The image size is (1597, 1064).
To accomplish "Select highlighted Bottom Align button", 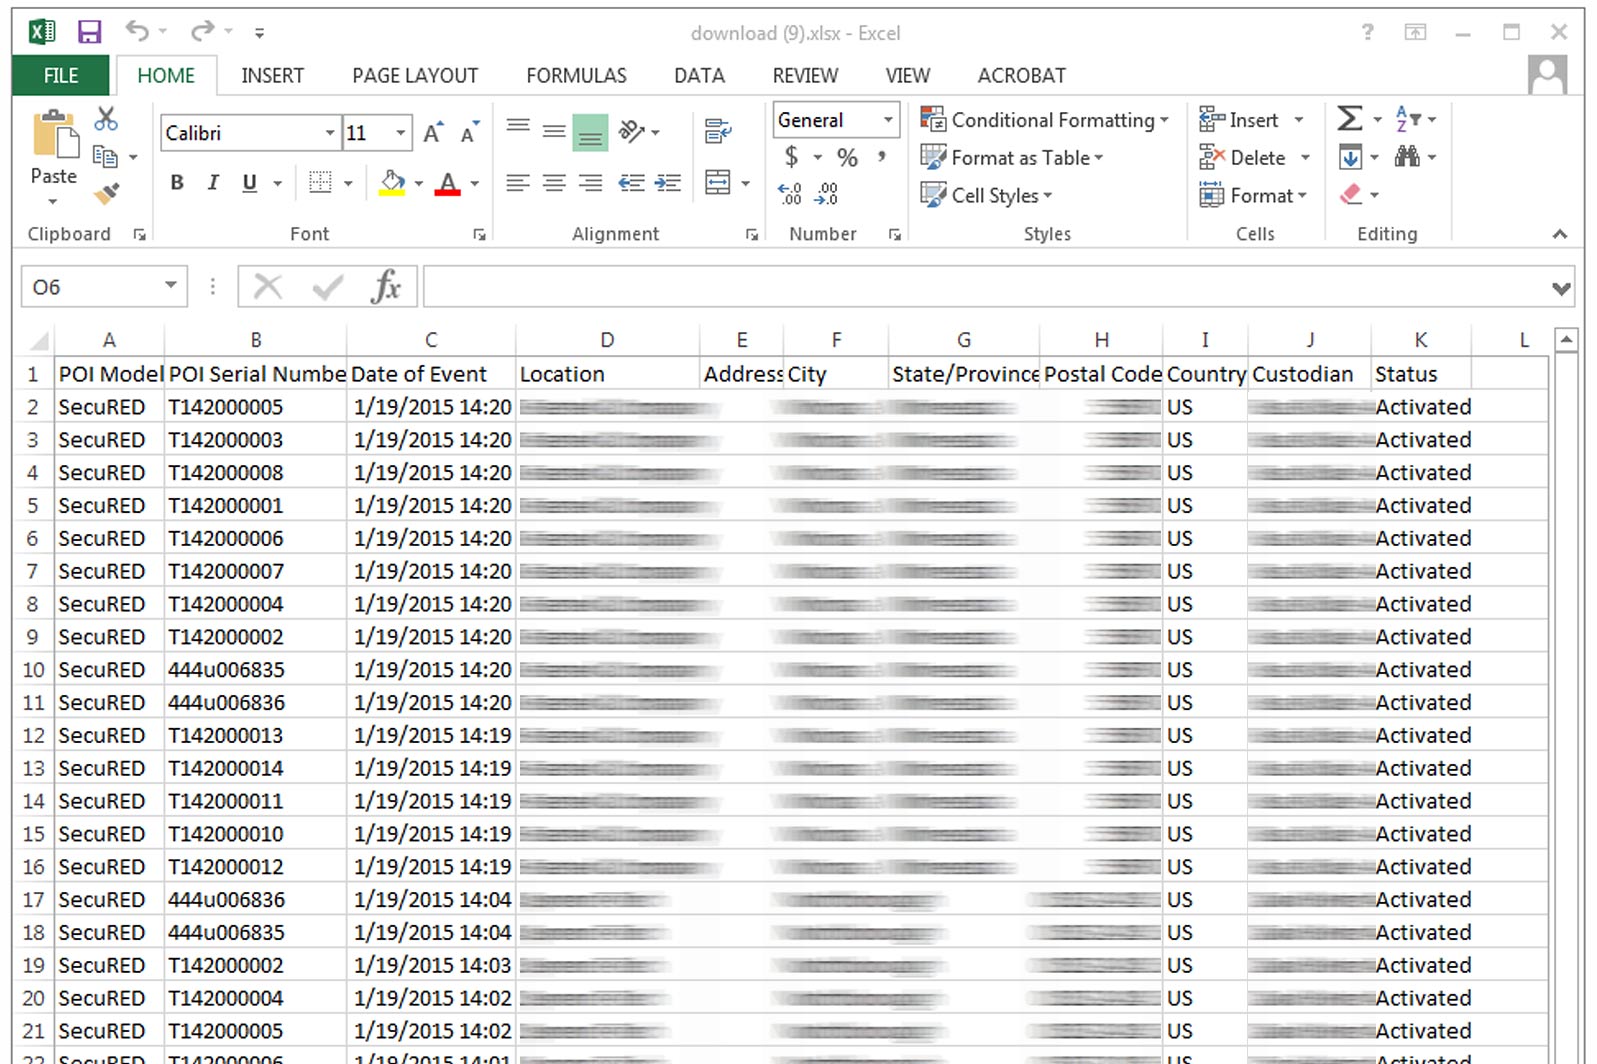I will click(x=590, y=132).
